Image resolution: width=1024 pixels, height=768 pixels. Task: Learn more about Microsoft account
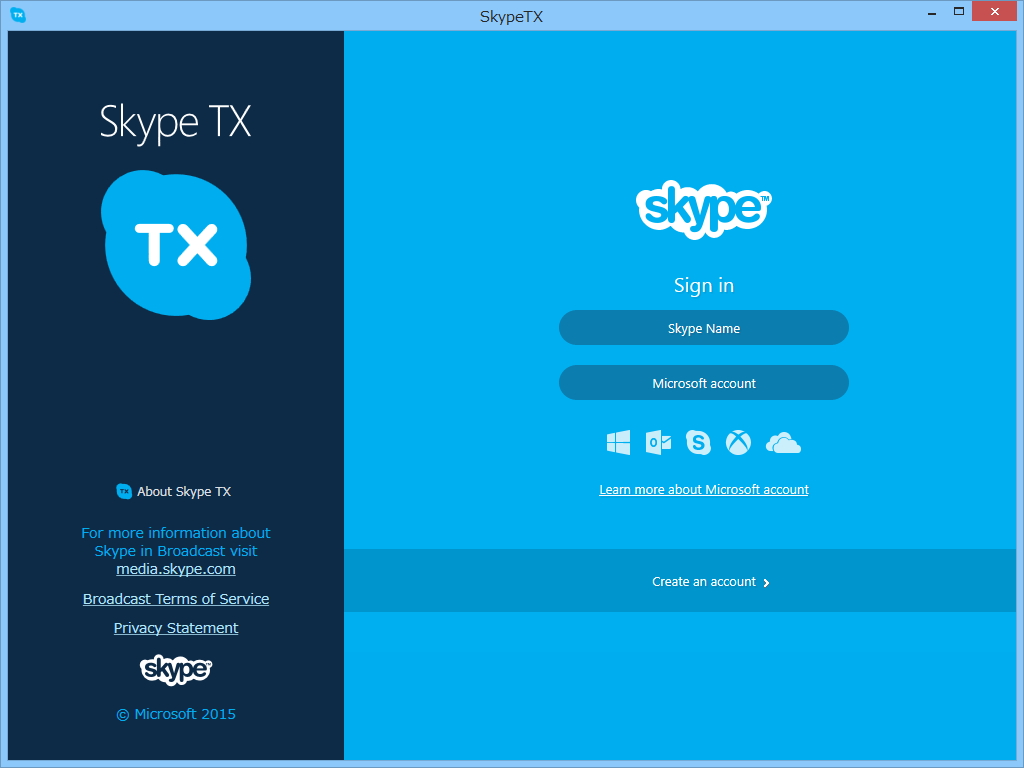(703, 489)
